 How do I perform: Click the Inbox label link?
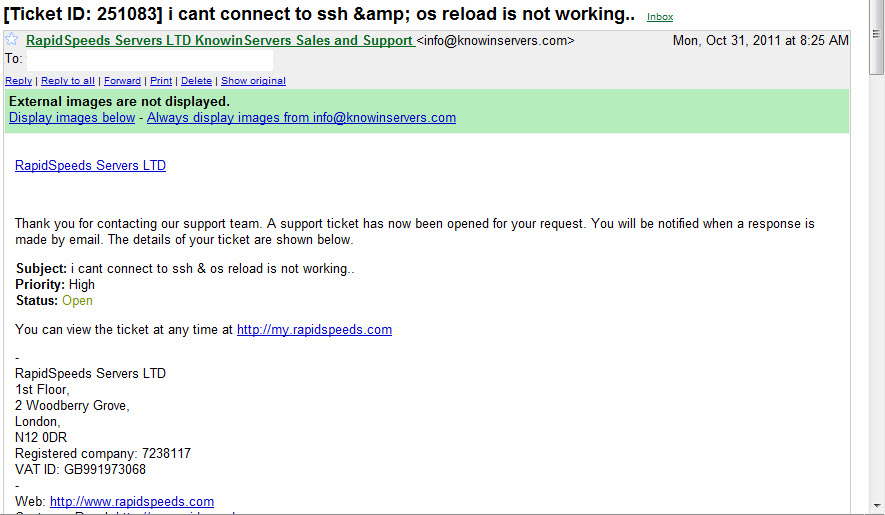(660, 17)
